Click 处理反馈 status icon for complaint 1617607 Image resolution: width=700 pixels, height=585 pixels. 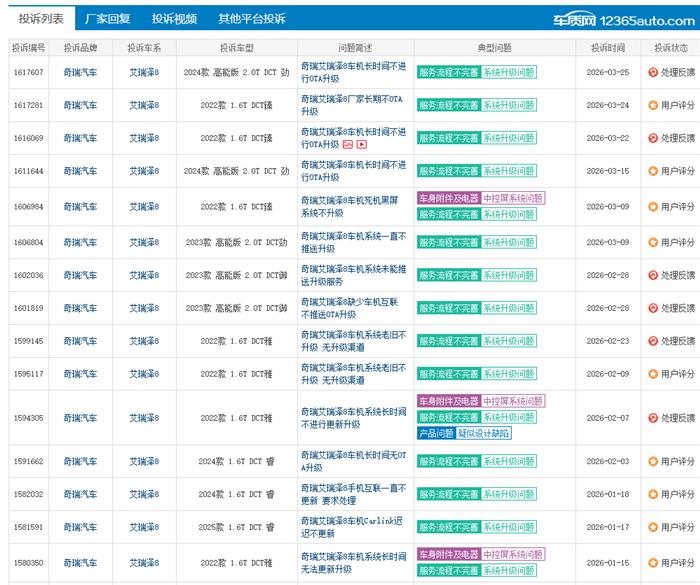[653, 73]
